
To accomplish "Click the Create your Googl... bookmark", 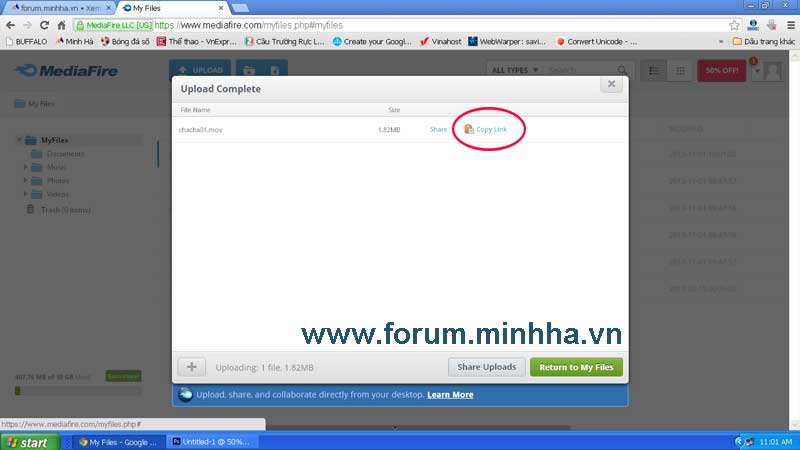I will tap(372, 41).
